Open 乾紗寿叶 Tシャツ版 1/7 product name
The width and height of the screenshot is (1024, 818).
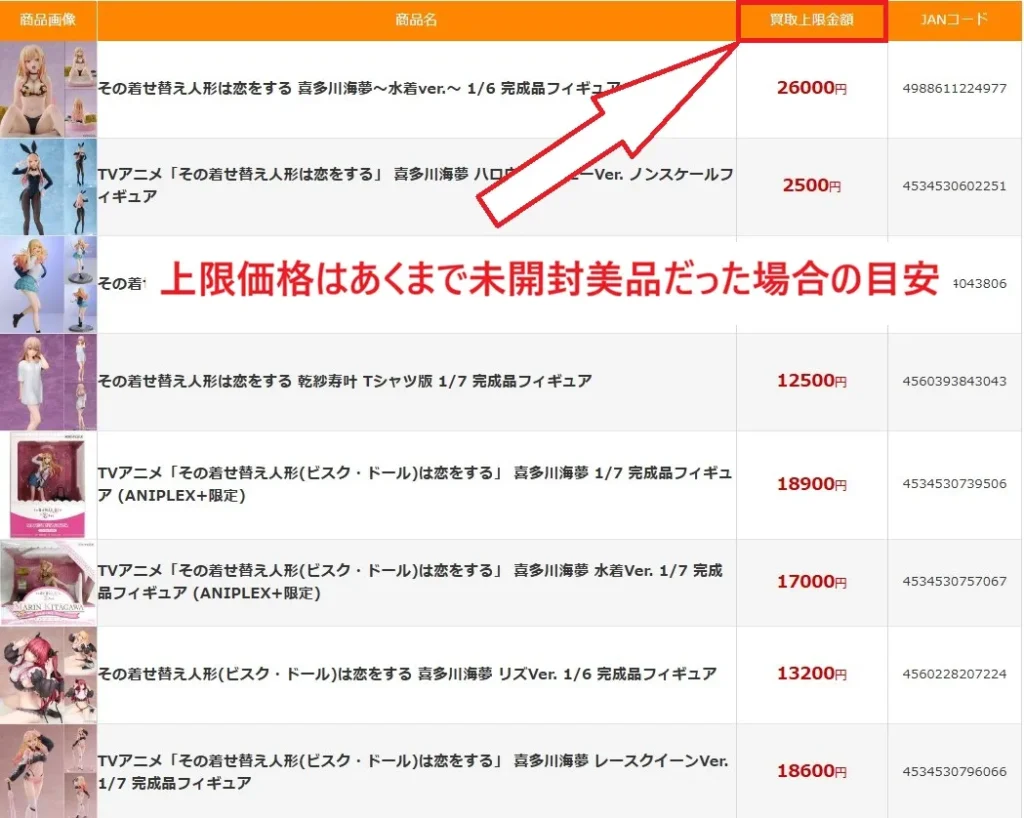tap(345, 381)
